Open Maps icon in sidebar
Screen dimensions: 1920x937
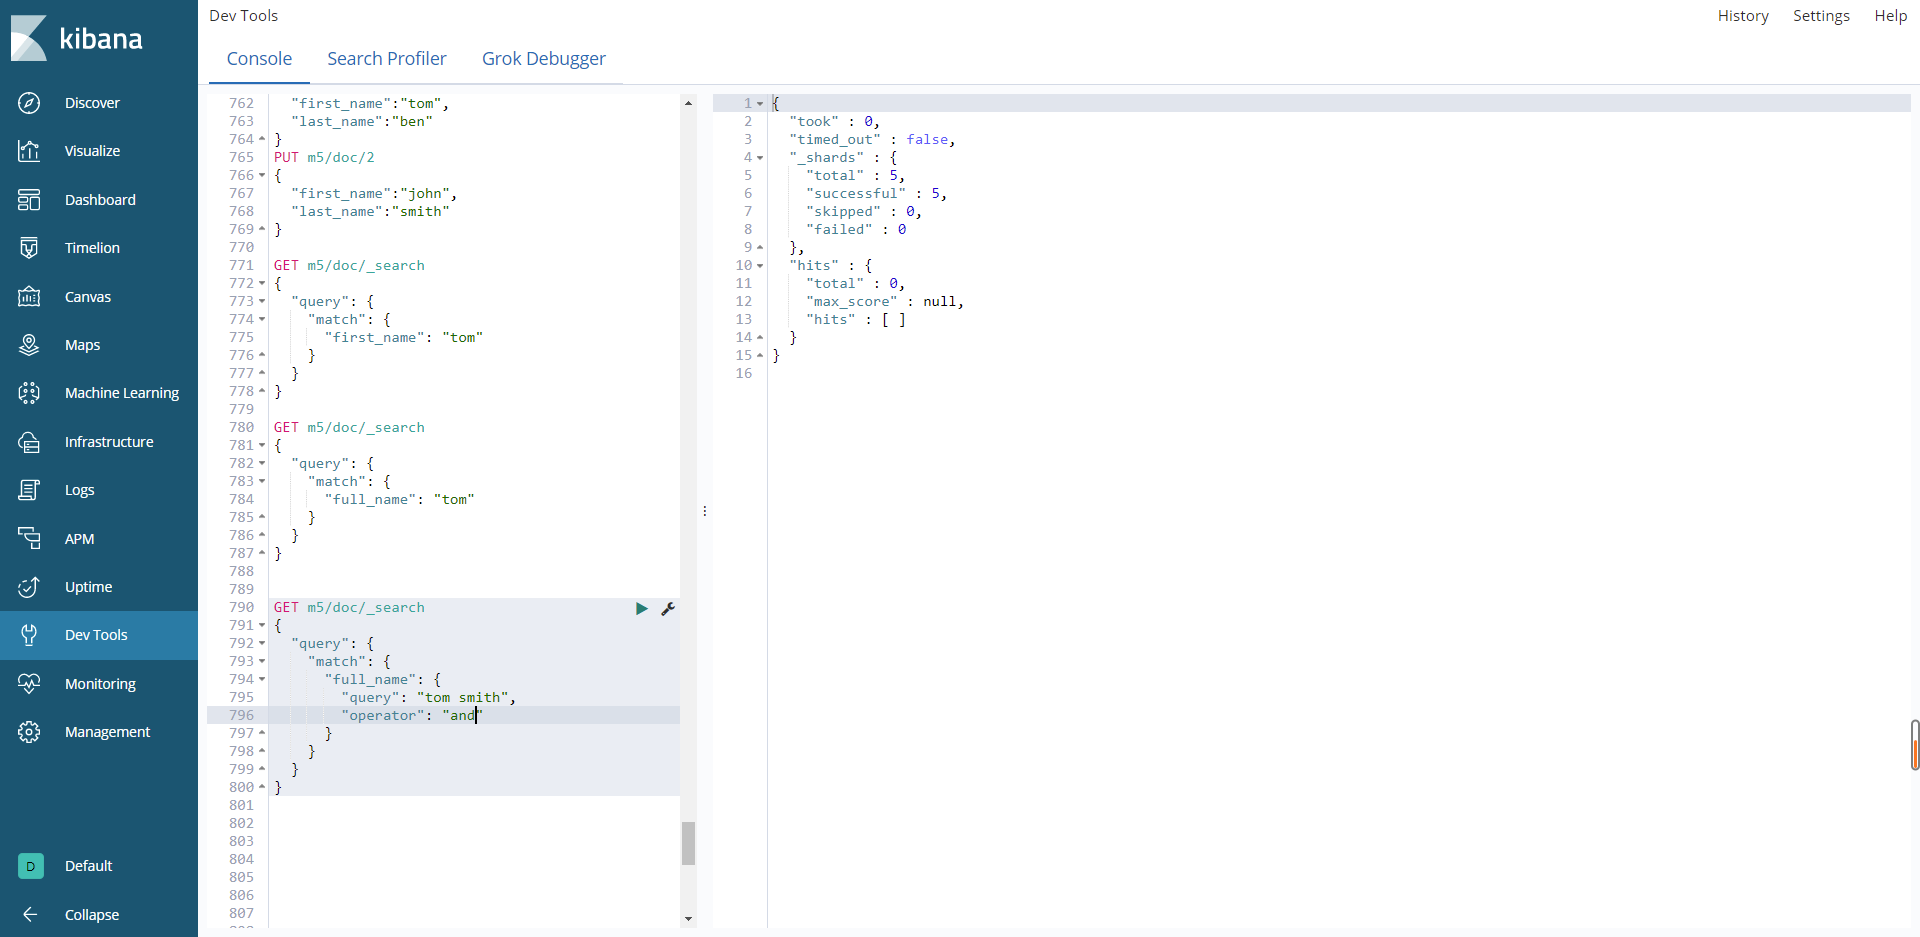point(29,345)
